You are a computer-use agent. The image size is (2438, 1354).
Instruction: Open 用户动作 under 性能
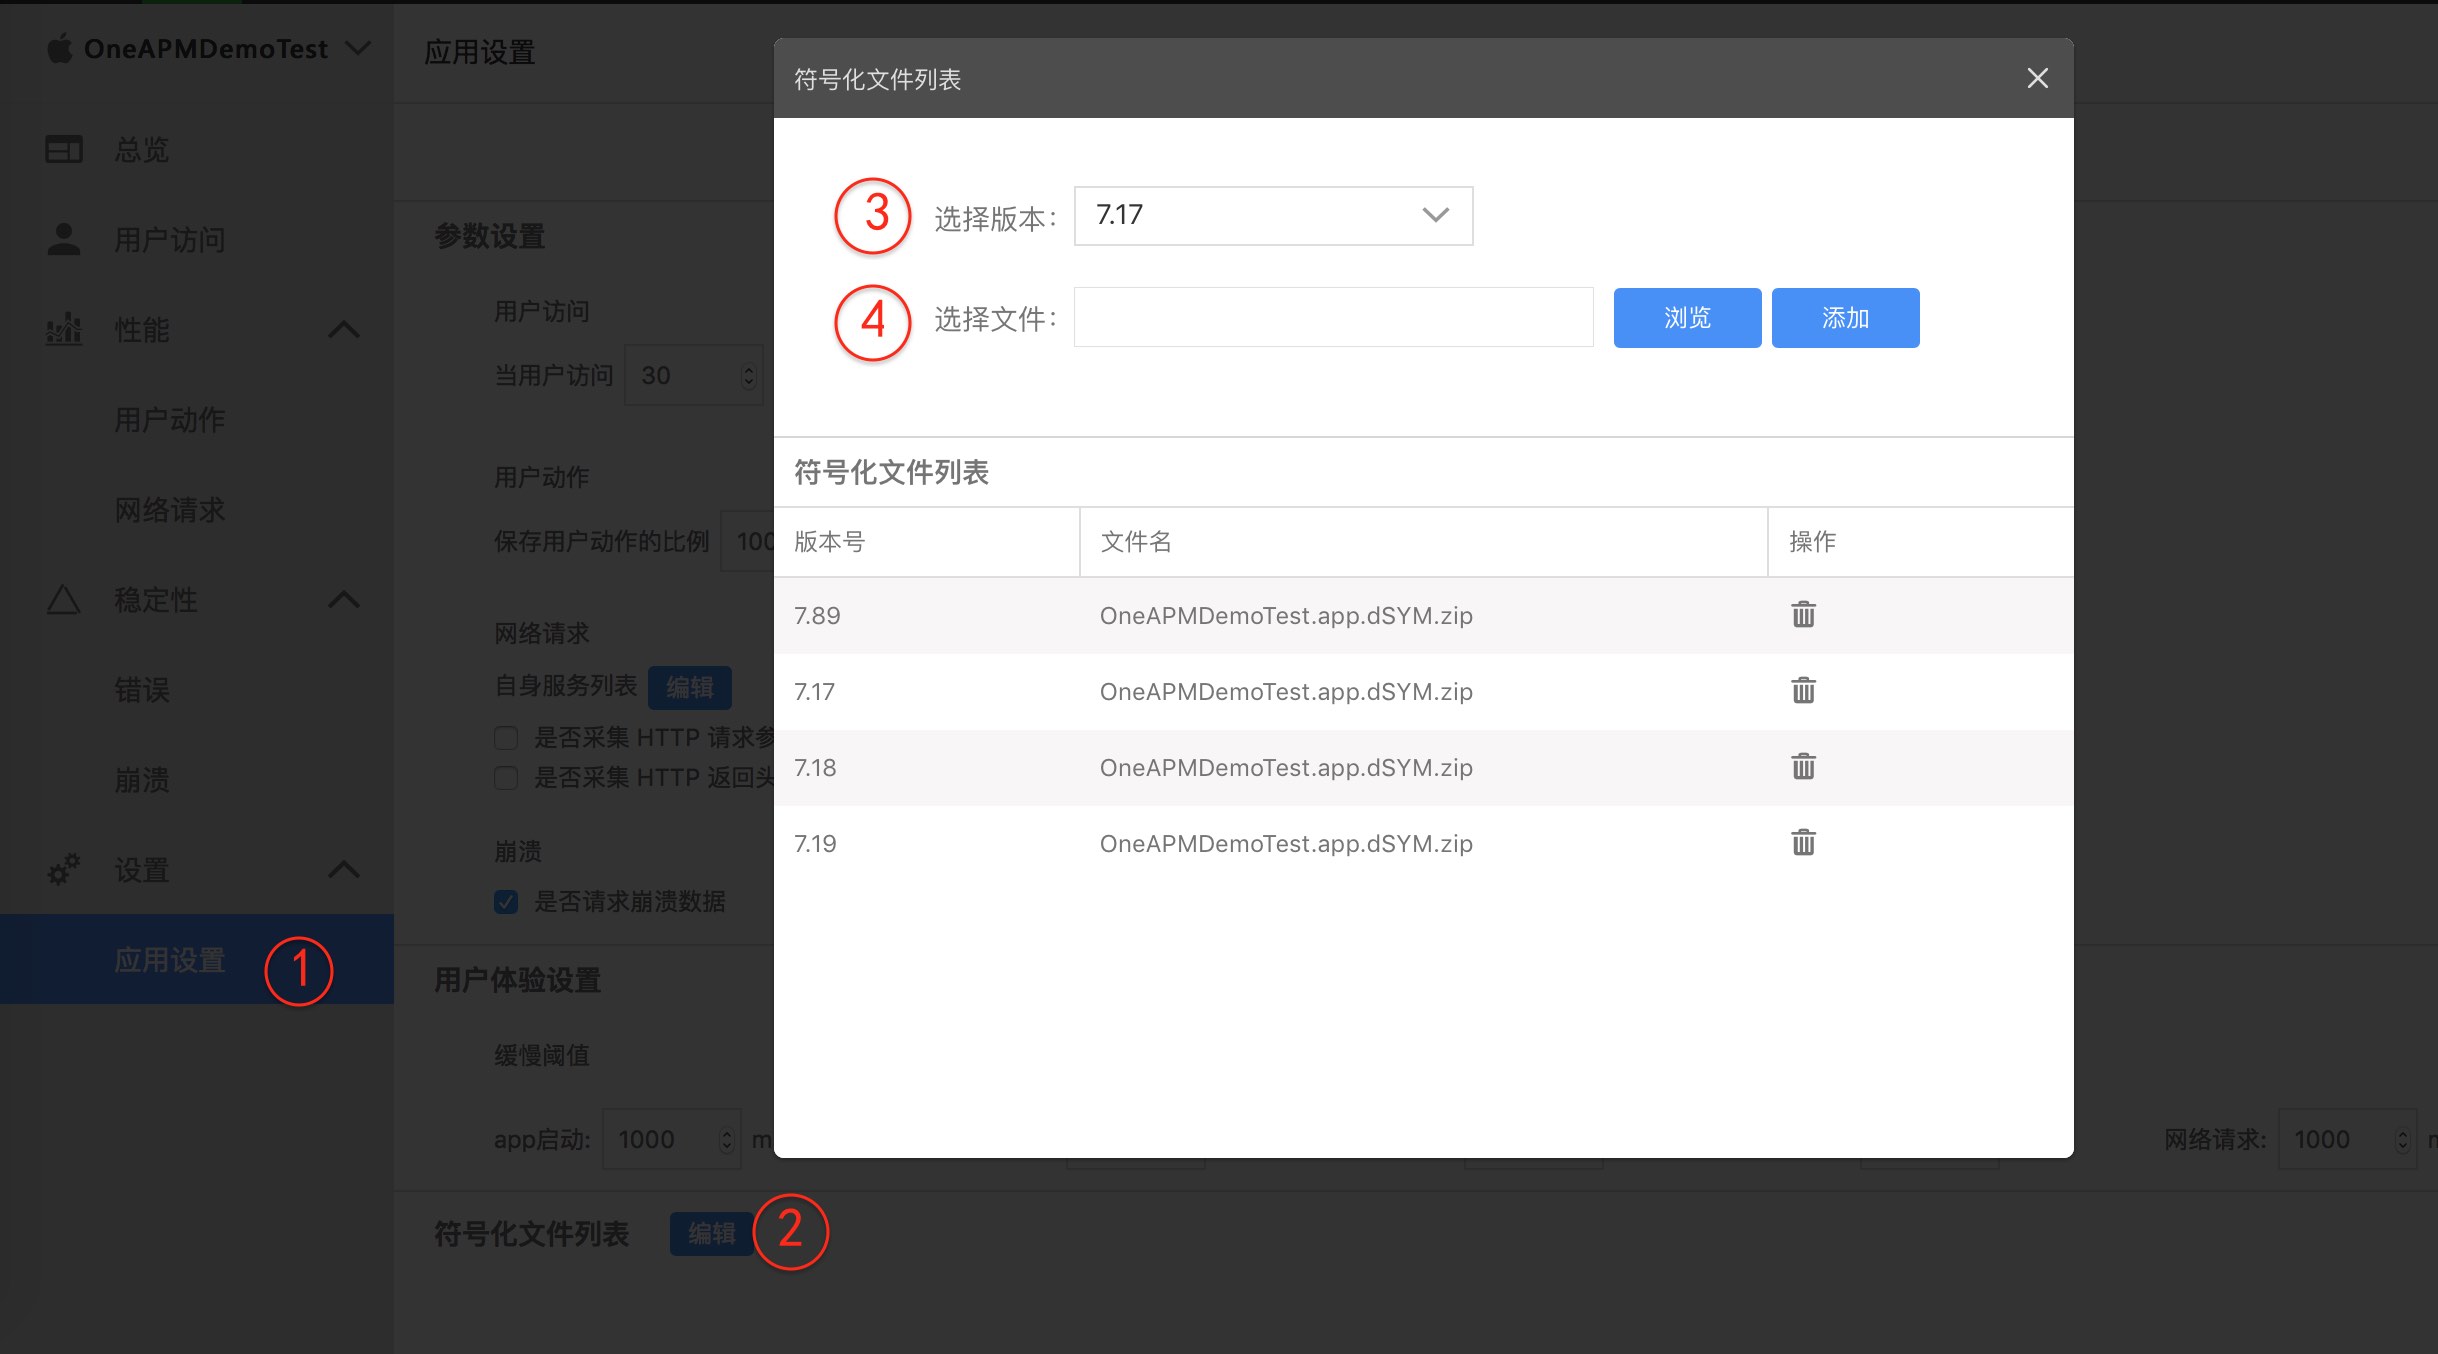(169, 420)
